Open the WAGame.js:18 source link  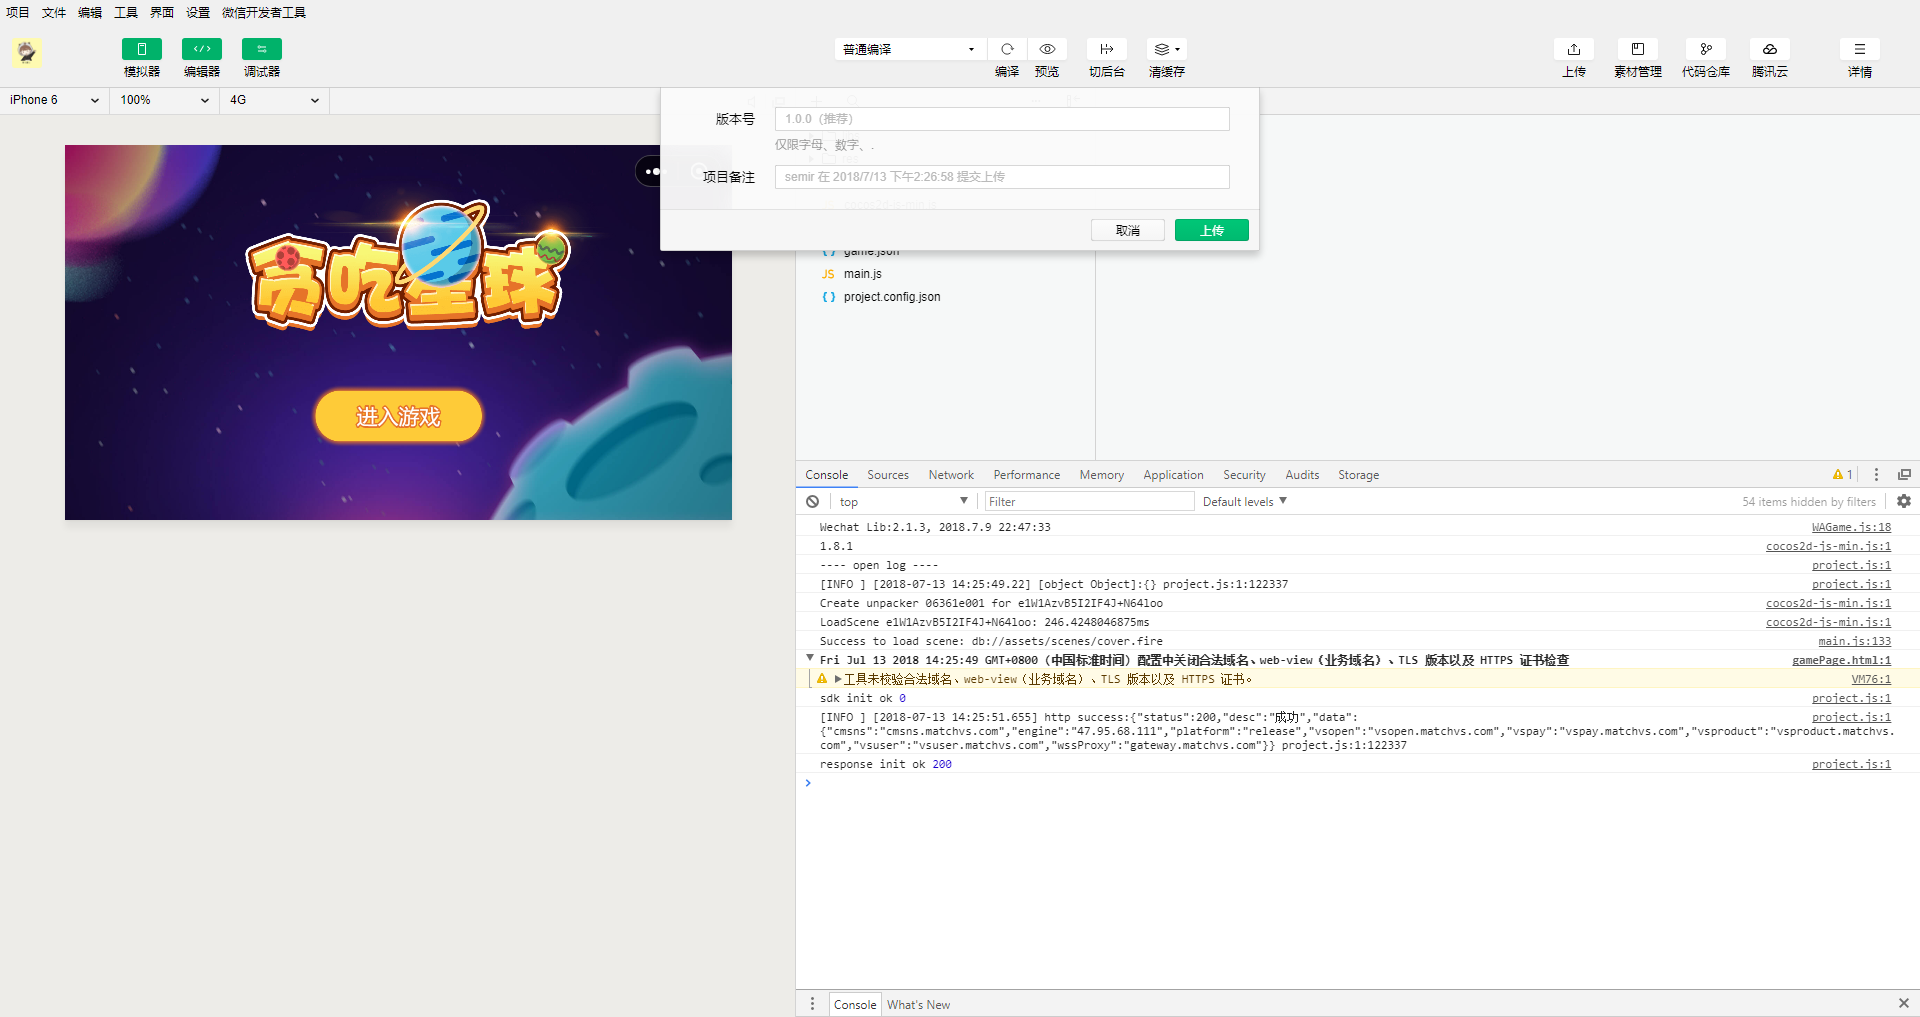coord(1851,527)
